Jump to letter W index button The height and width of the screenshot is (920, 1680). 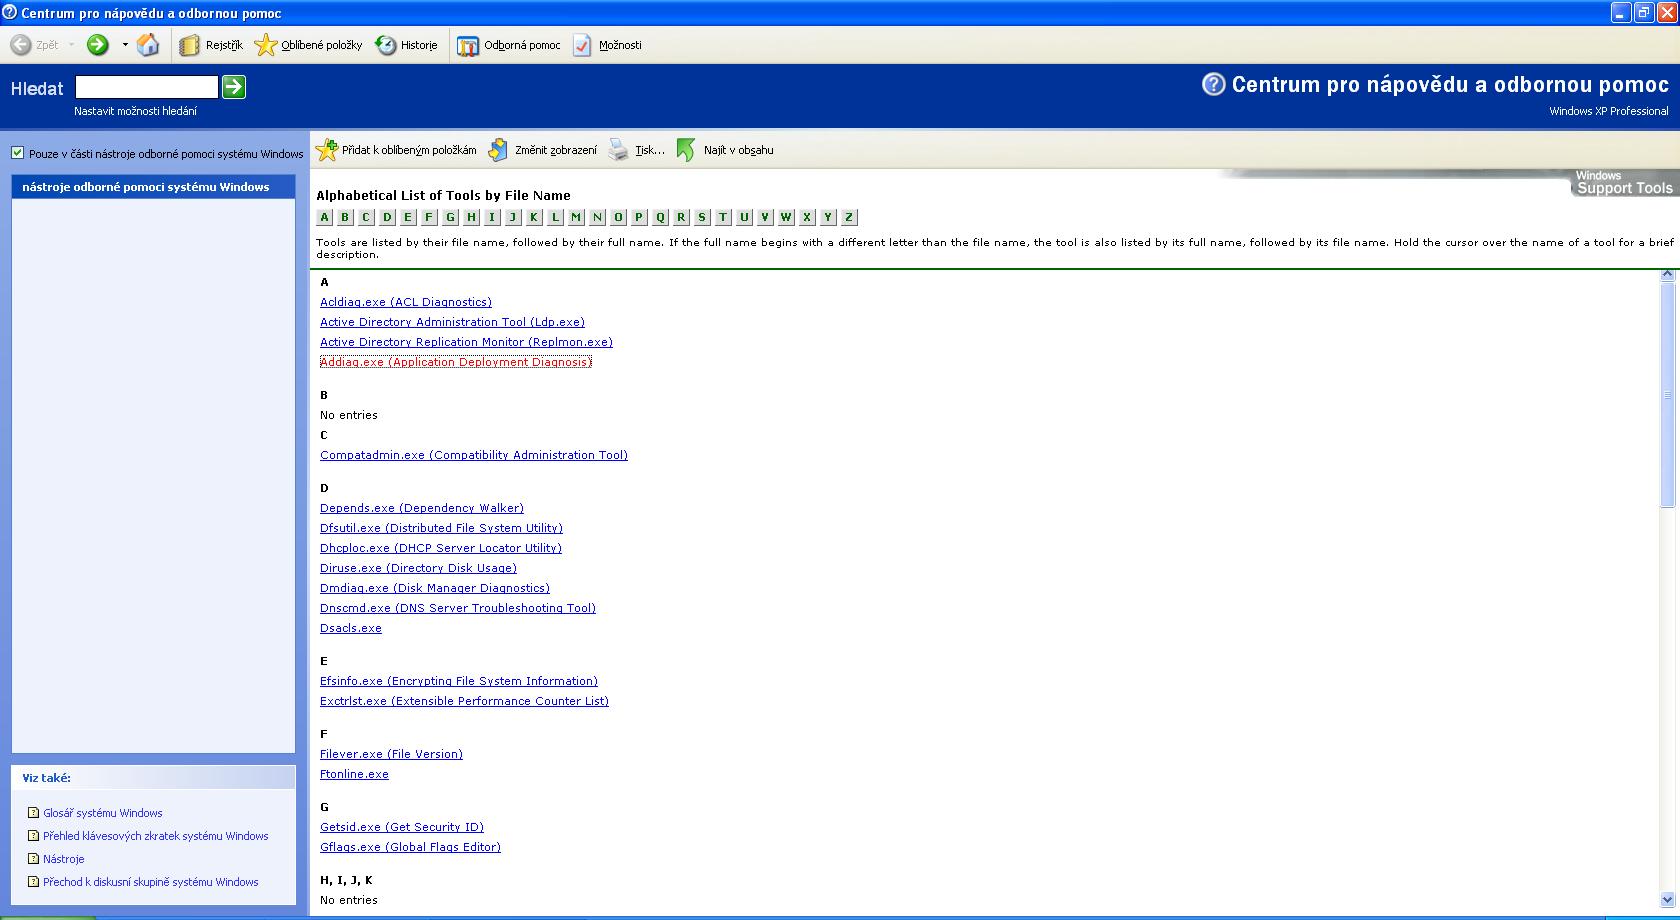tap(786, 217)
